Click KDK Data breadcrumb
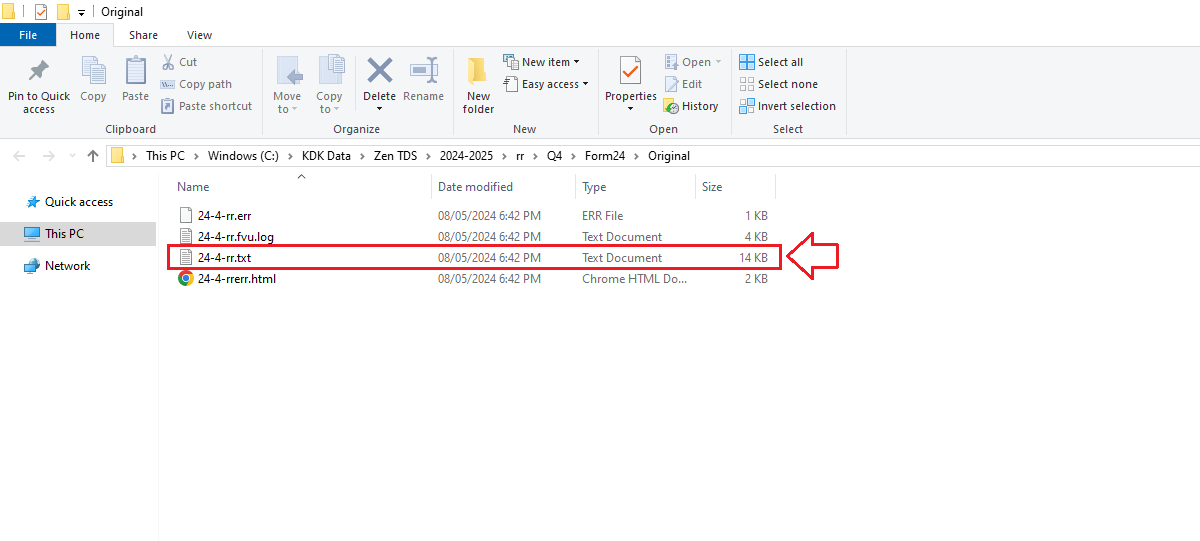Screen dimensions: 1200x541 [x=326, y=156]
